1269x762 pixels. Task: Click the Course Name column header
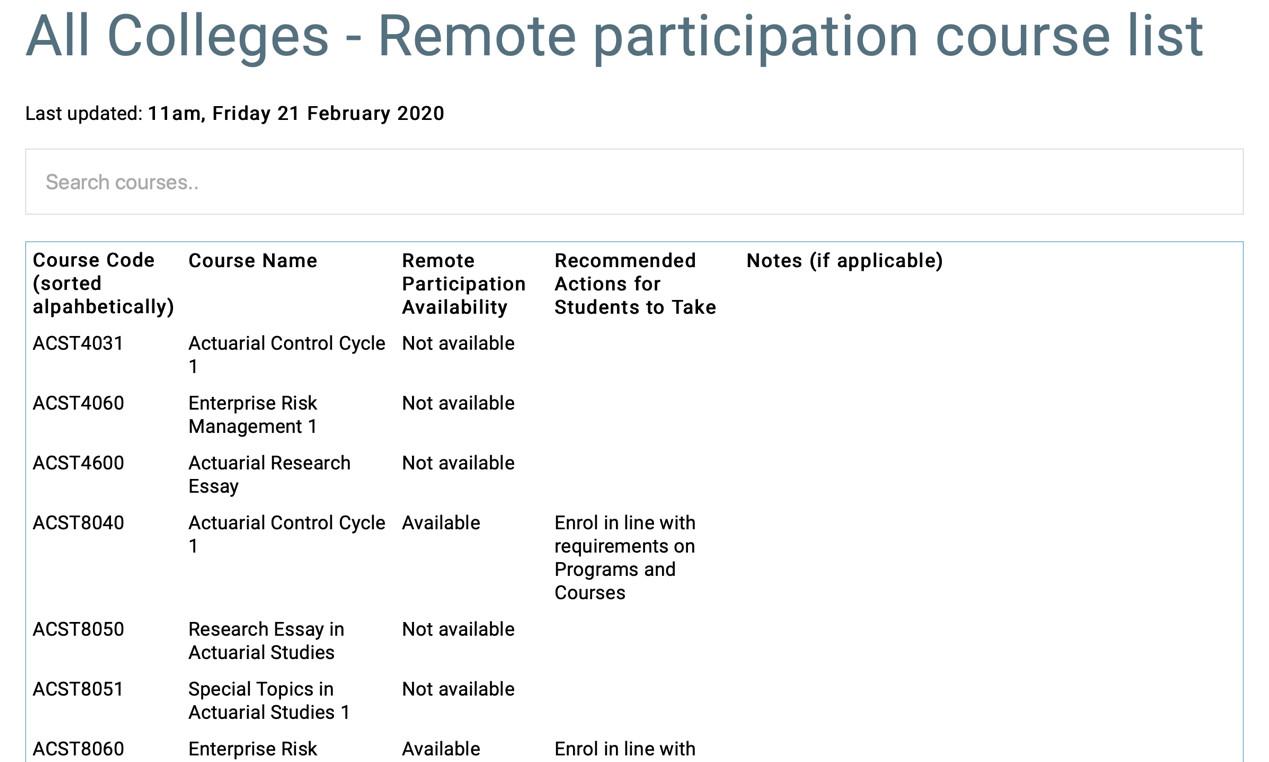point(253,261)
